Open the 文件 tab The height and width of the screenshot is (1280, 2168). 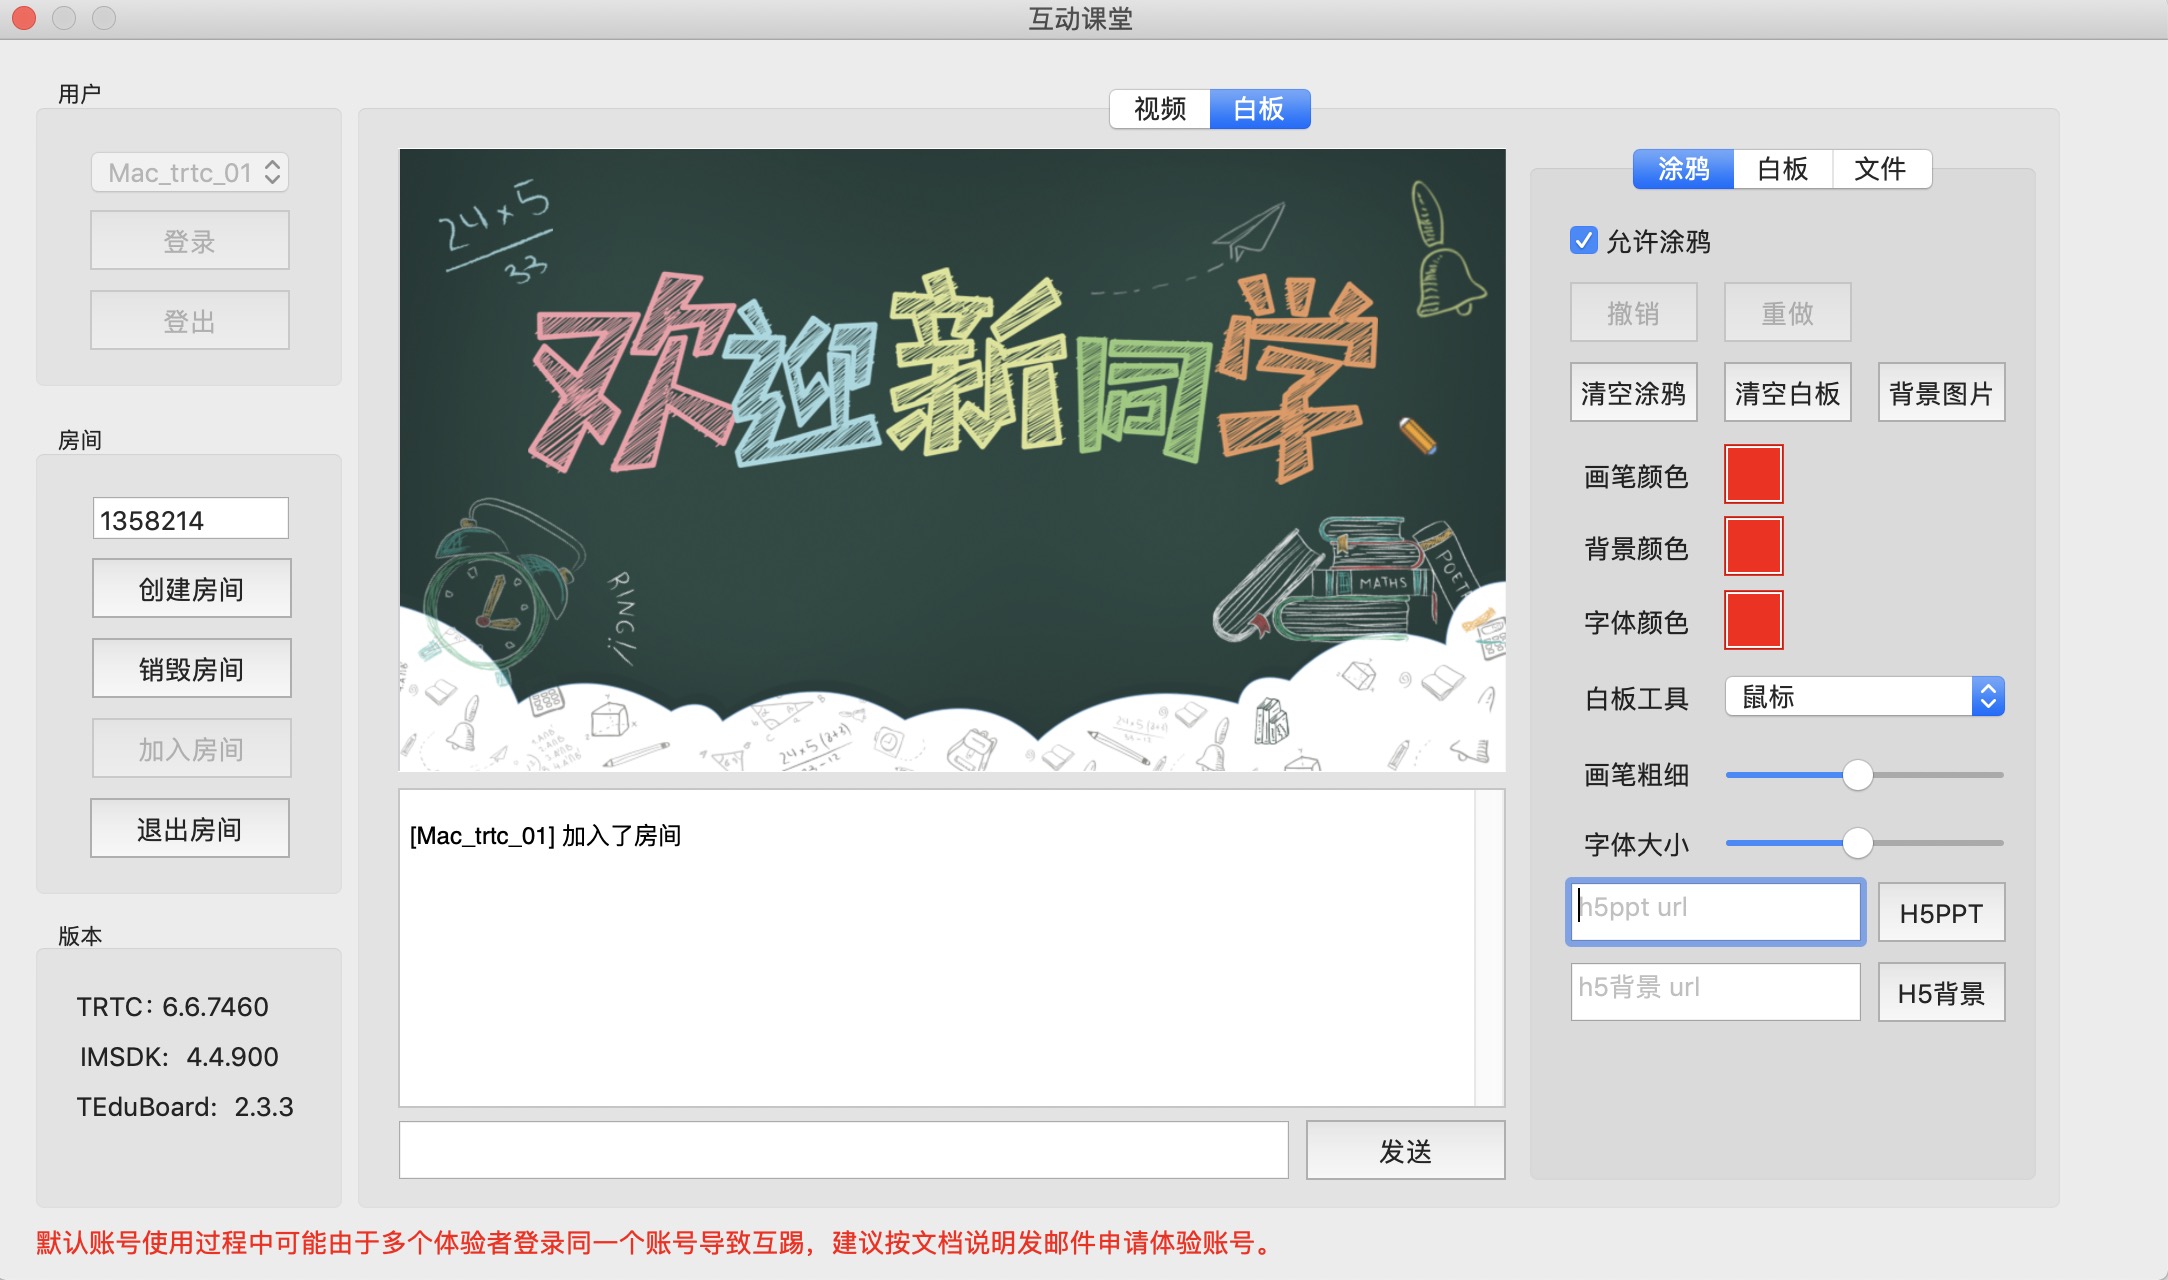click(x=1880, y=169)
